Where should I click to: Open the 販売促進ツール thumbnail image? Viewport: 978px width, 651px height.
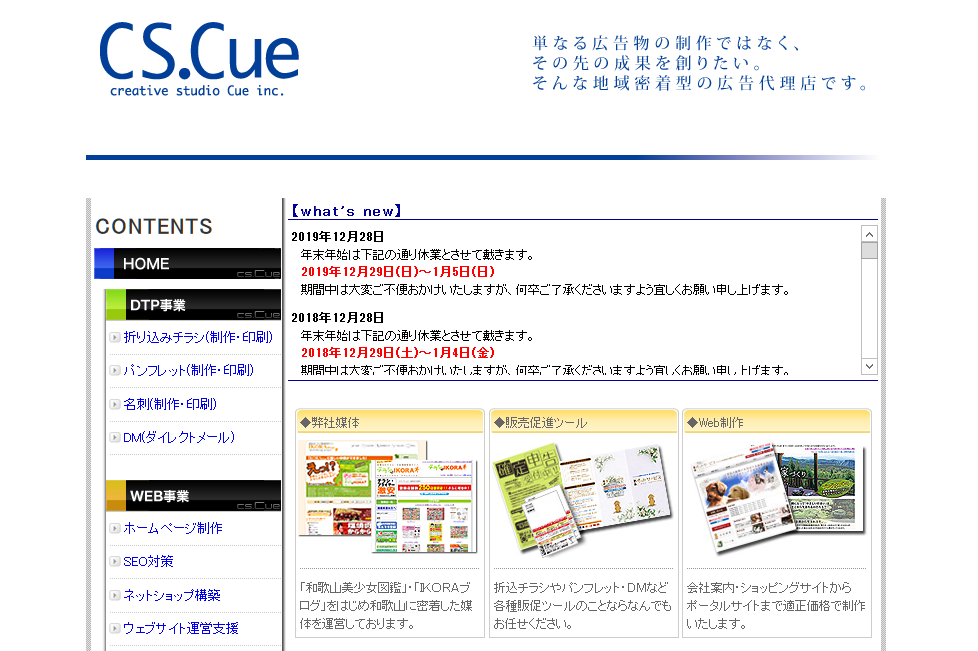click(x=582, y=497)
